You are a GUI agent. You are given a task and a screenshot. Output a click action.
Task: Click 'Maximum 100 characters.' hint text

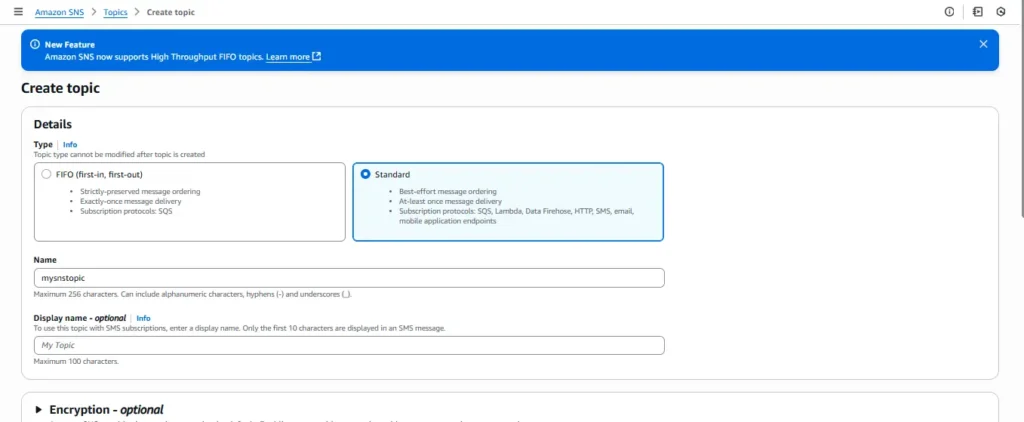point(76,361)
